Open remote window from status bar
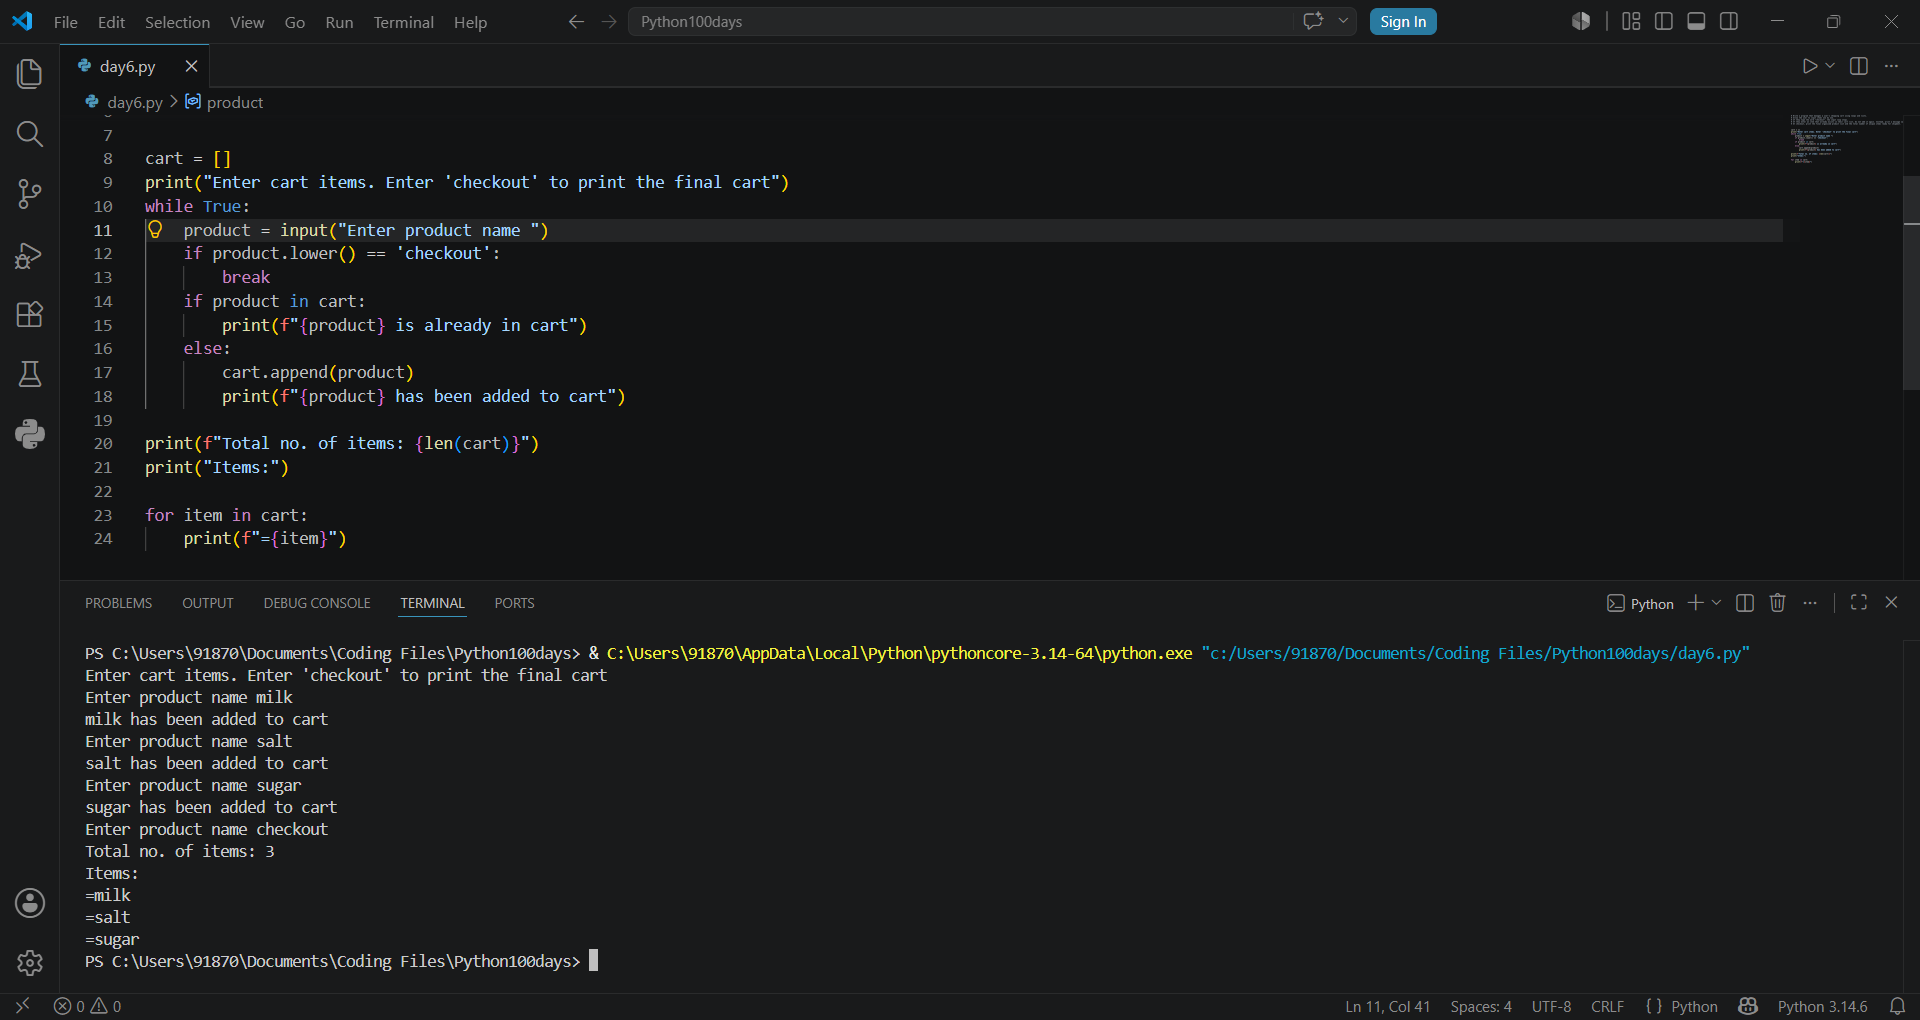Viewport: 1920px width, 1020px height. coord(22,1006)
